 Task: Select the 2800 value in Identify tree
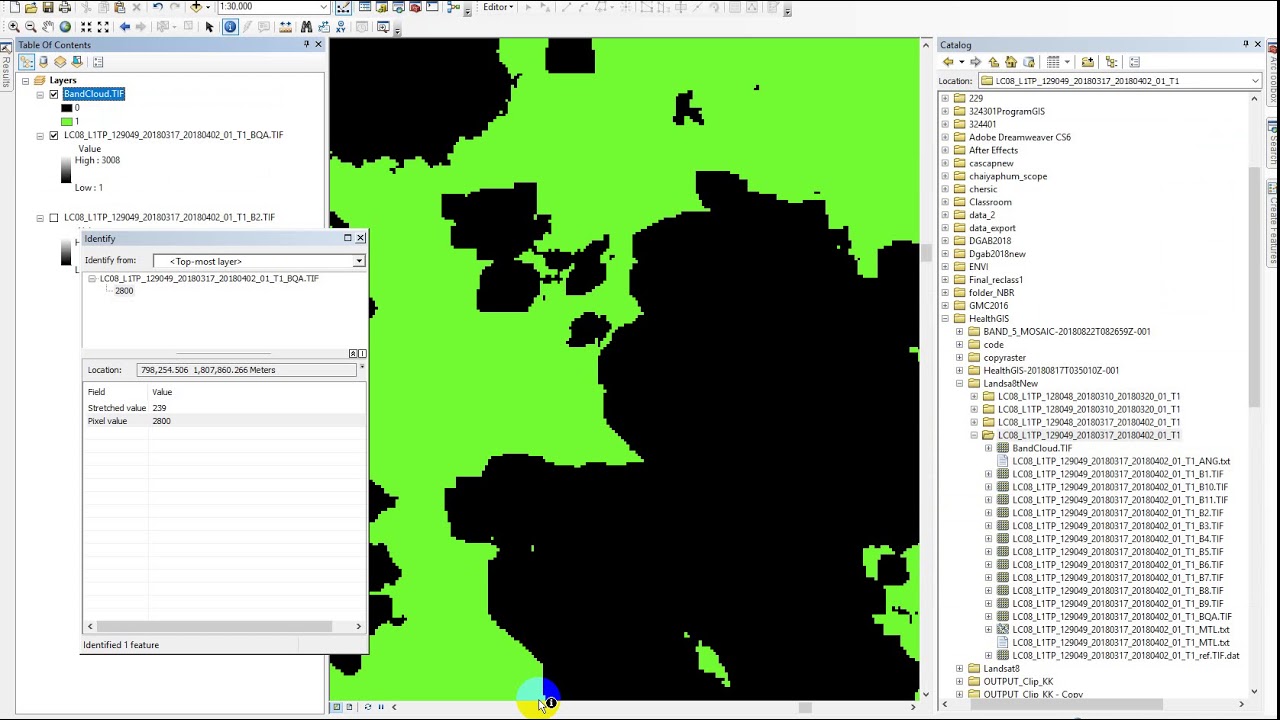(x=124, y=291)
